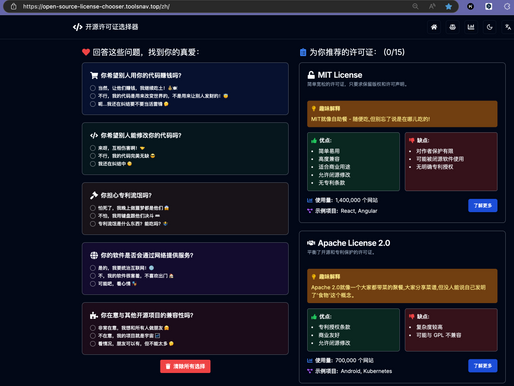
Task: Click '你担心专利流氓吗?' question heading
Action: click(x=126, y=195)
